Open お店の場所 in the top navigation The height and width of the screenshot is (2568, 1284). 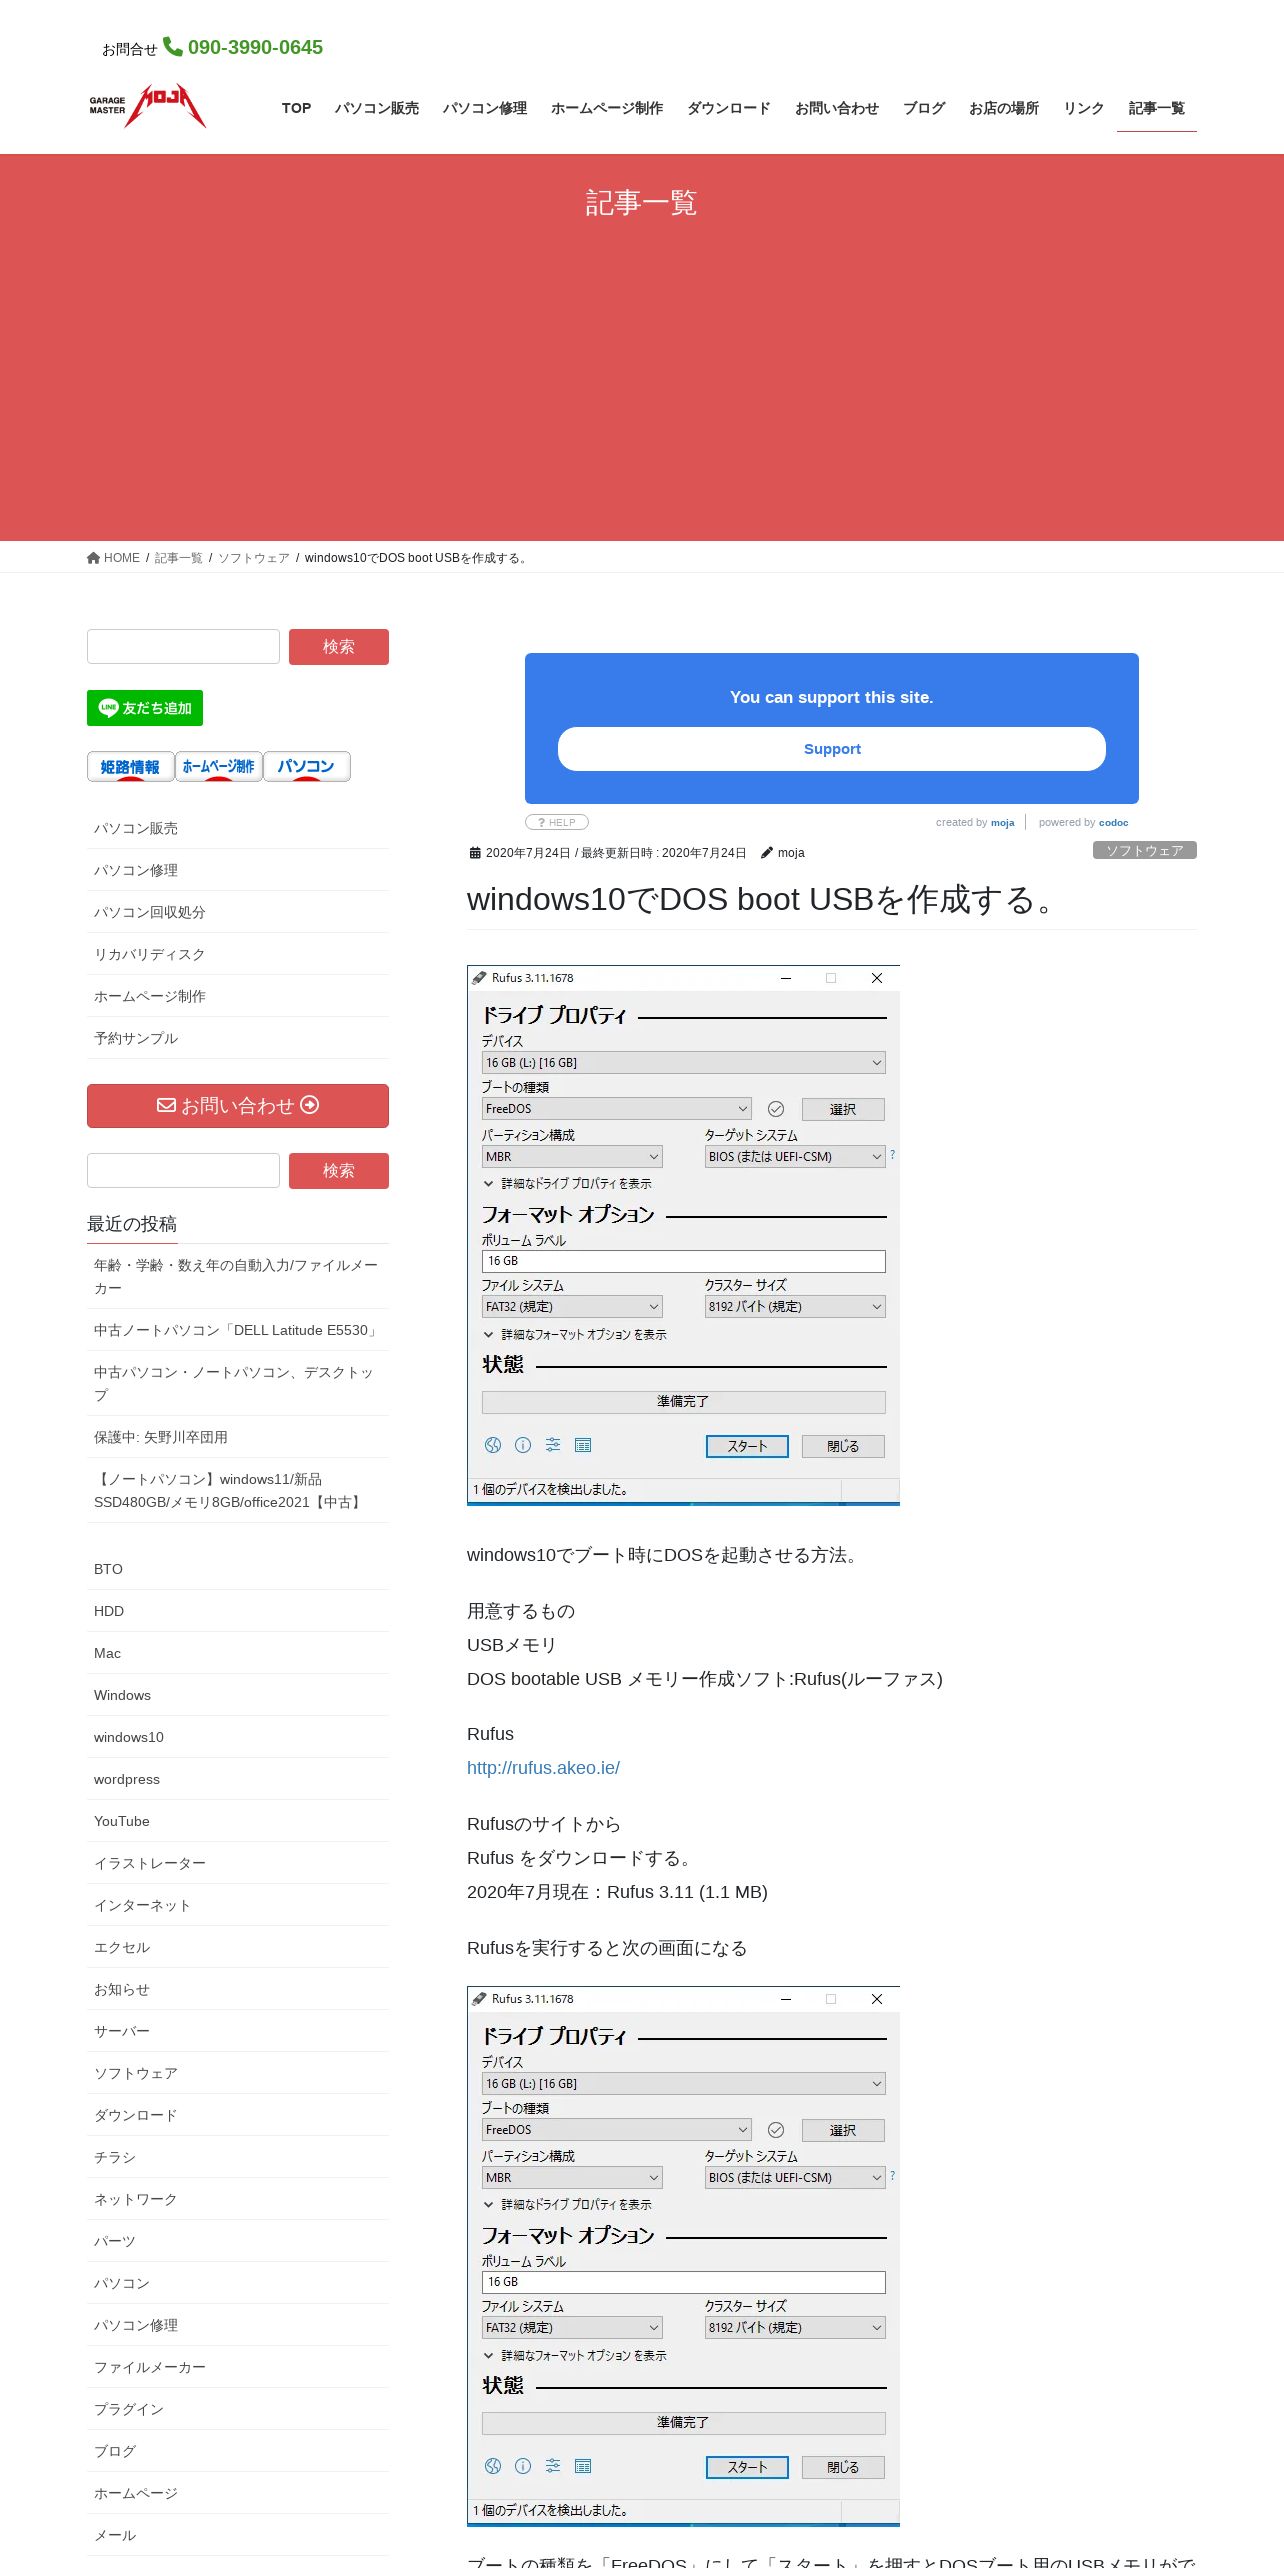click(x=1004, y=108)
